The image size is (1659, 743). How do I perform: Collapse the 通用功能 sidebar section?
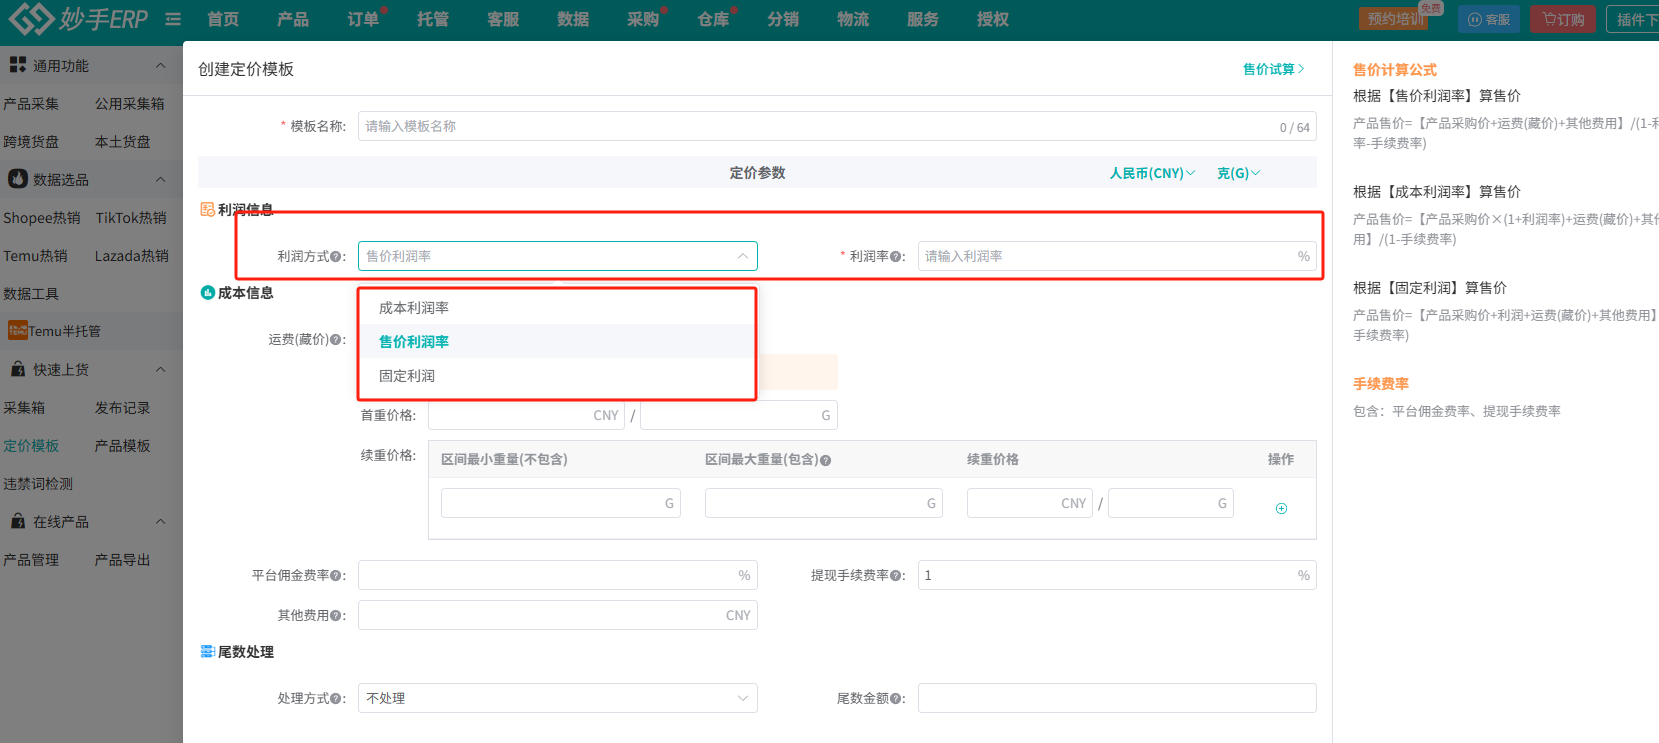click(160, 66)
